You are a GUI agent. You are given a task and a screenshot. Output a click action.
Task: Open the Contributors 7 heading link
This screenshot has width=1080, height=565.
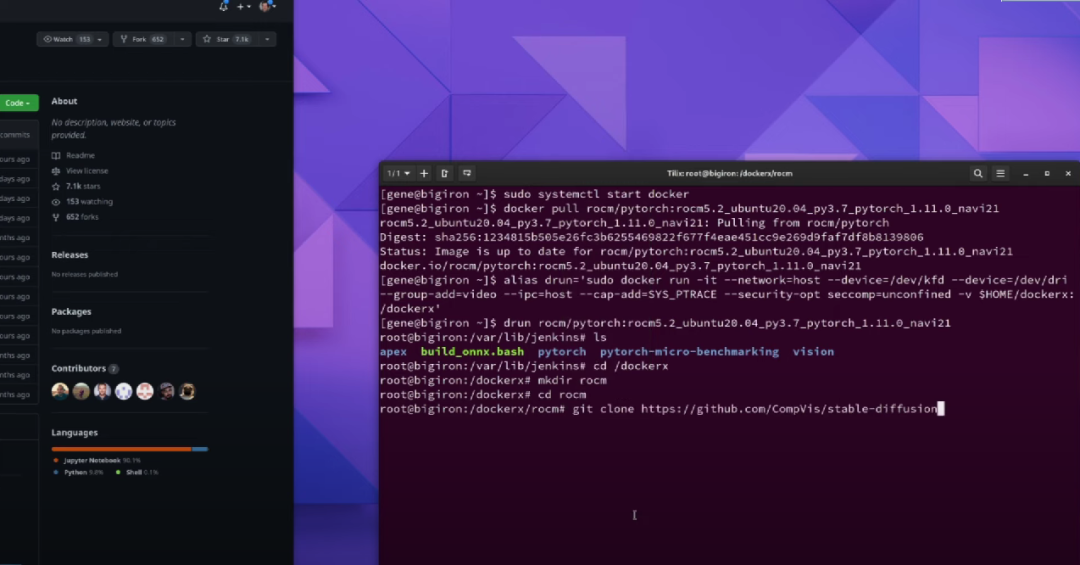point(85,368)
